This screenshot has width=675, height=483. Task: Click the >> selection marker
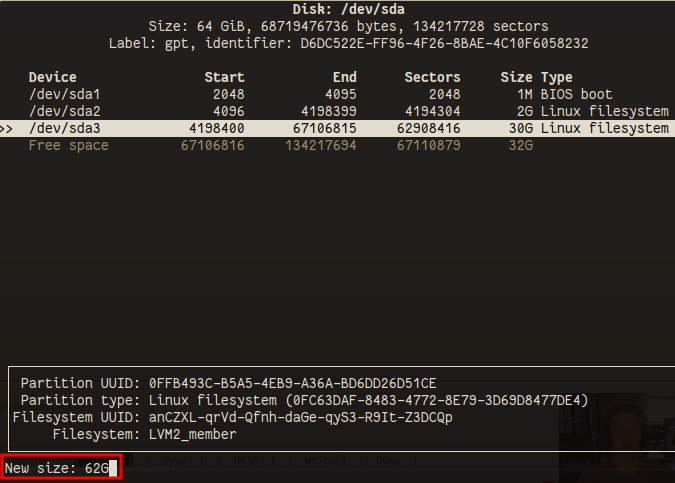click(8, 128)
